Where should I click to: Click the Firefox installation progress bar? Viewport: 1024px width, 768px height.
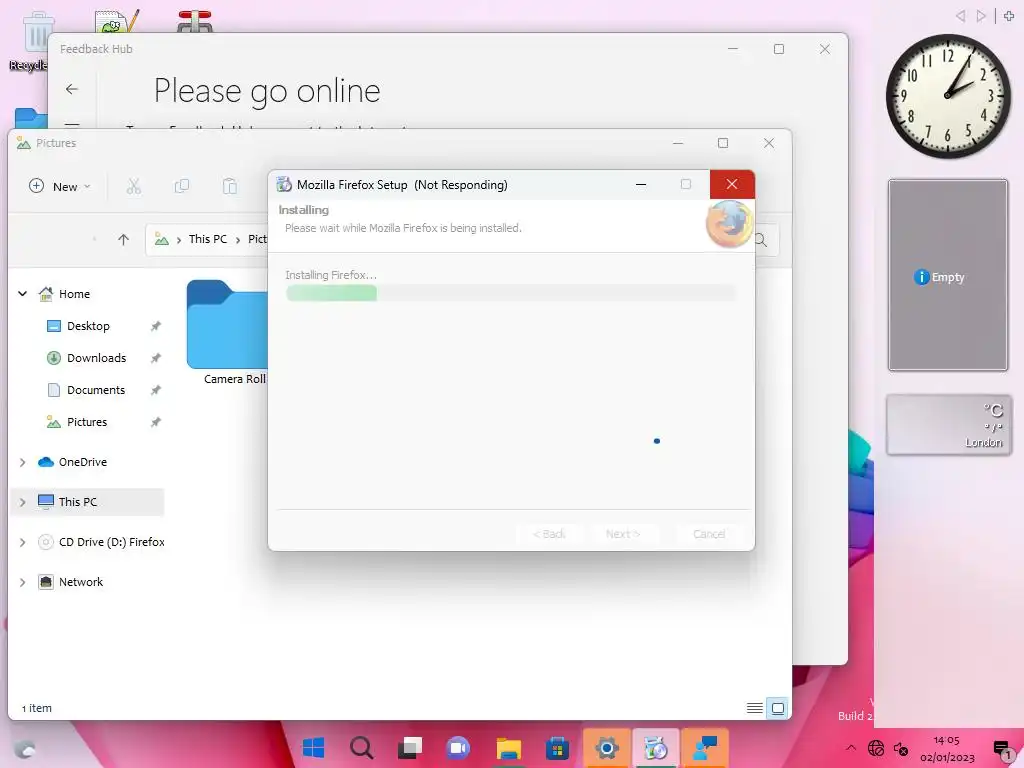[x=510, y=293]
